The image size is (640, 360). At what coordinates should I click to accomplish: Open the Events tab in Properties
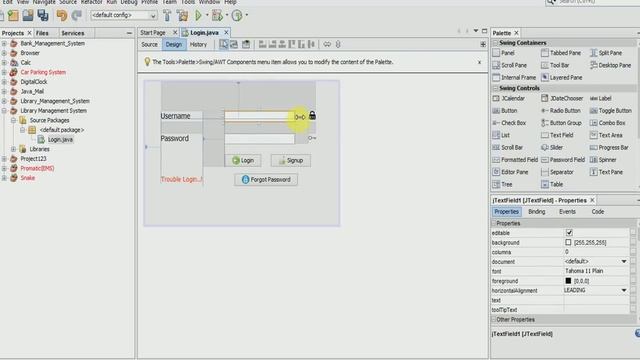pyautogui.click(x=567, y=212)
